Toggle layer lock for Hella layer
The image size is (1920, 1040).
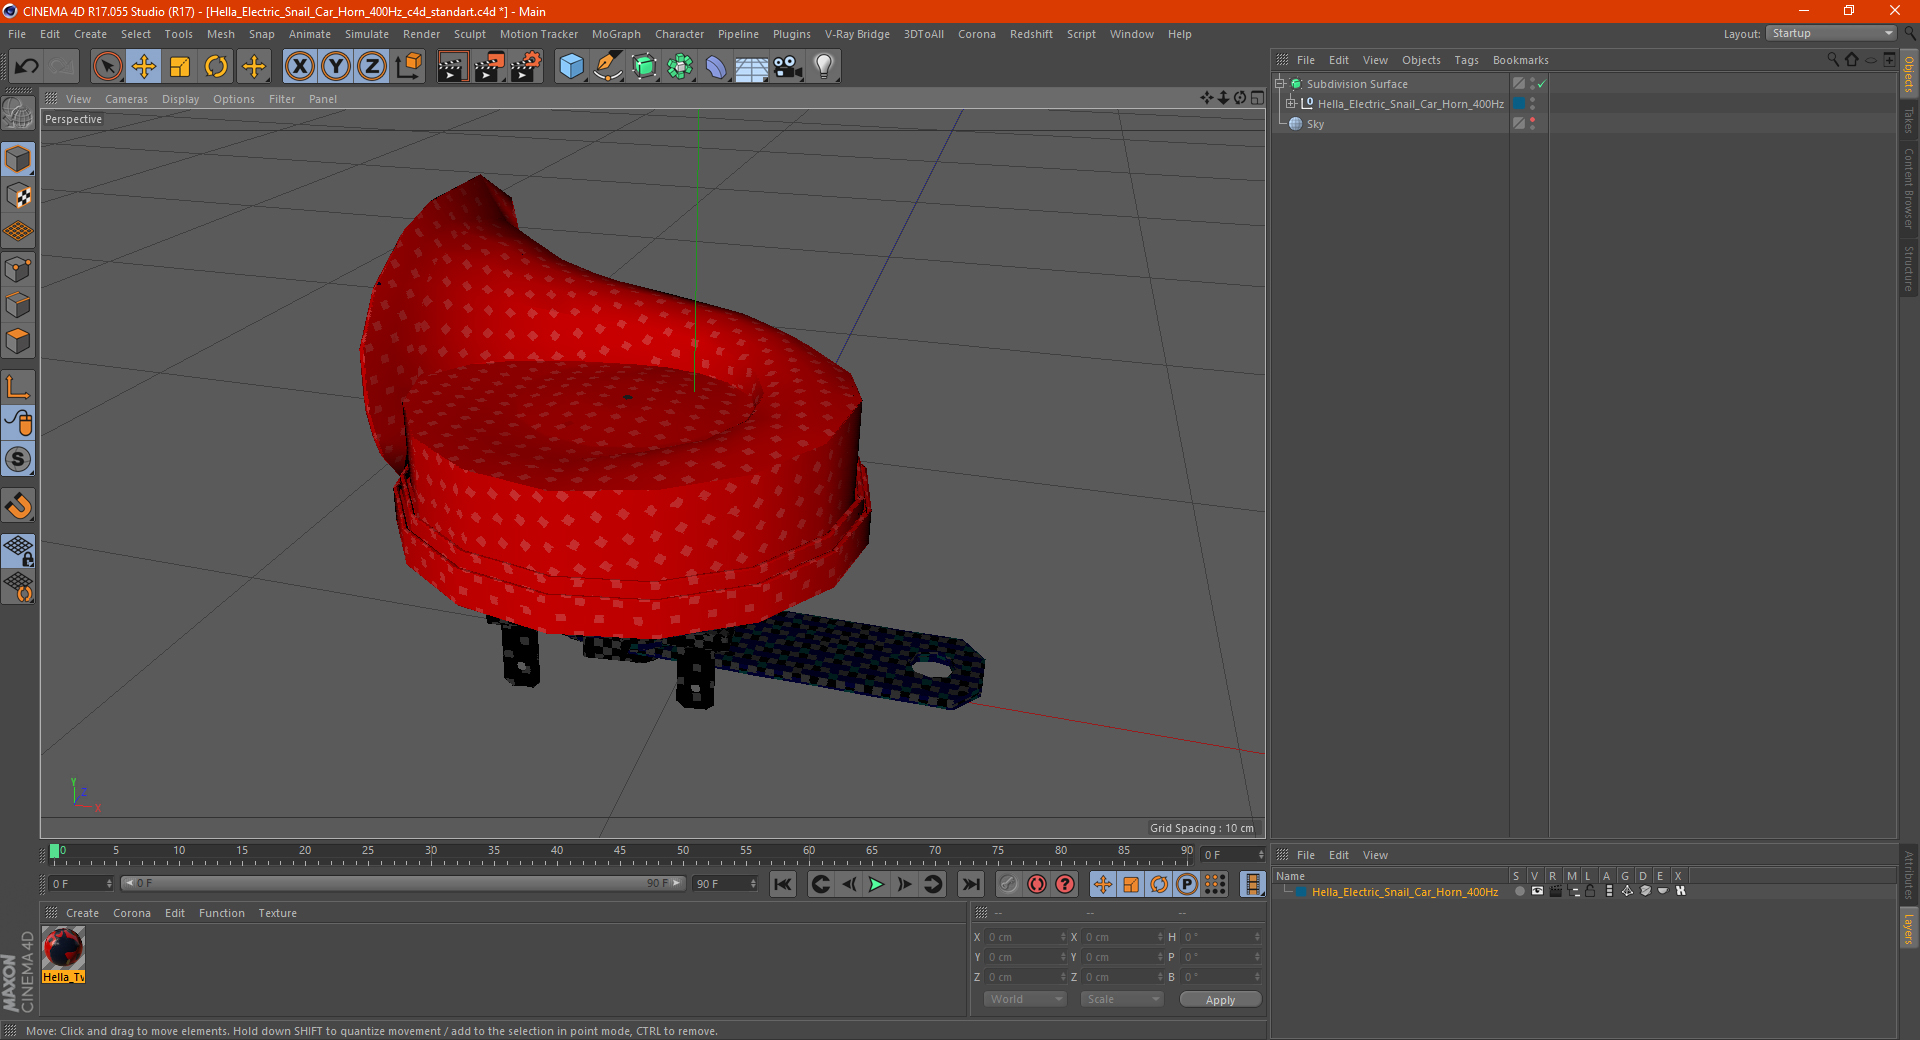1590,891
